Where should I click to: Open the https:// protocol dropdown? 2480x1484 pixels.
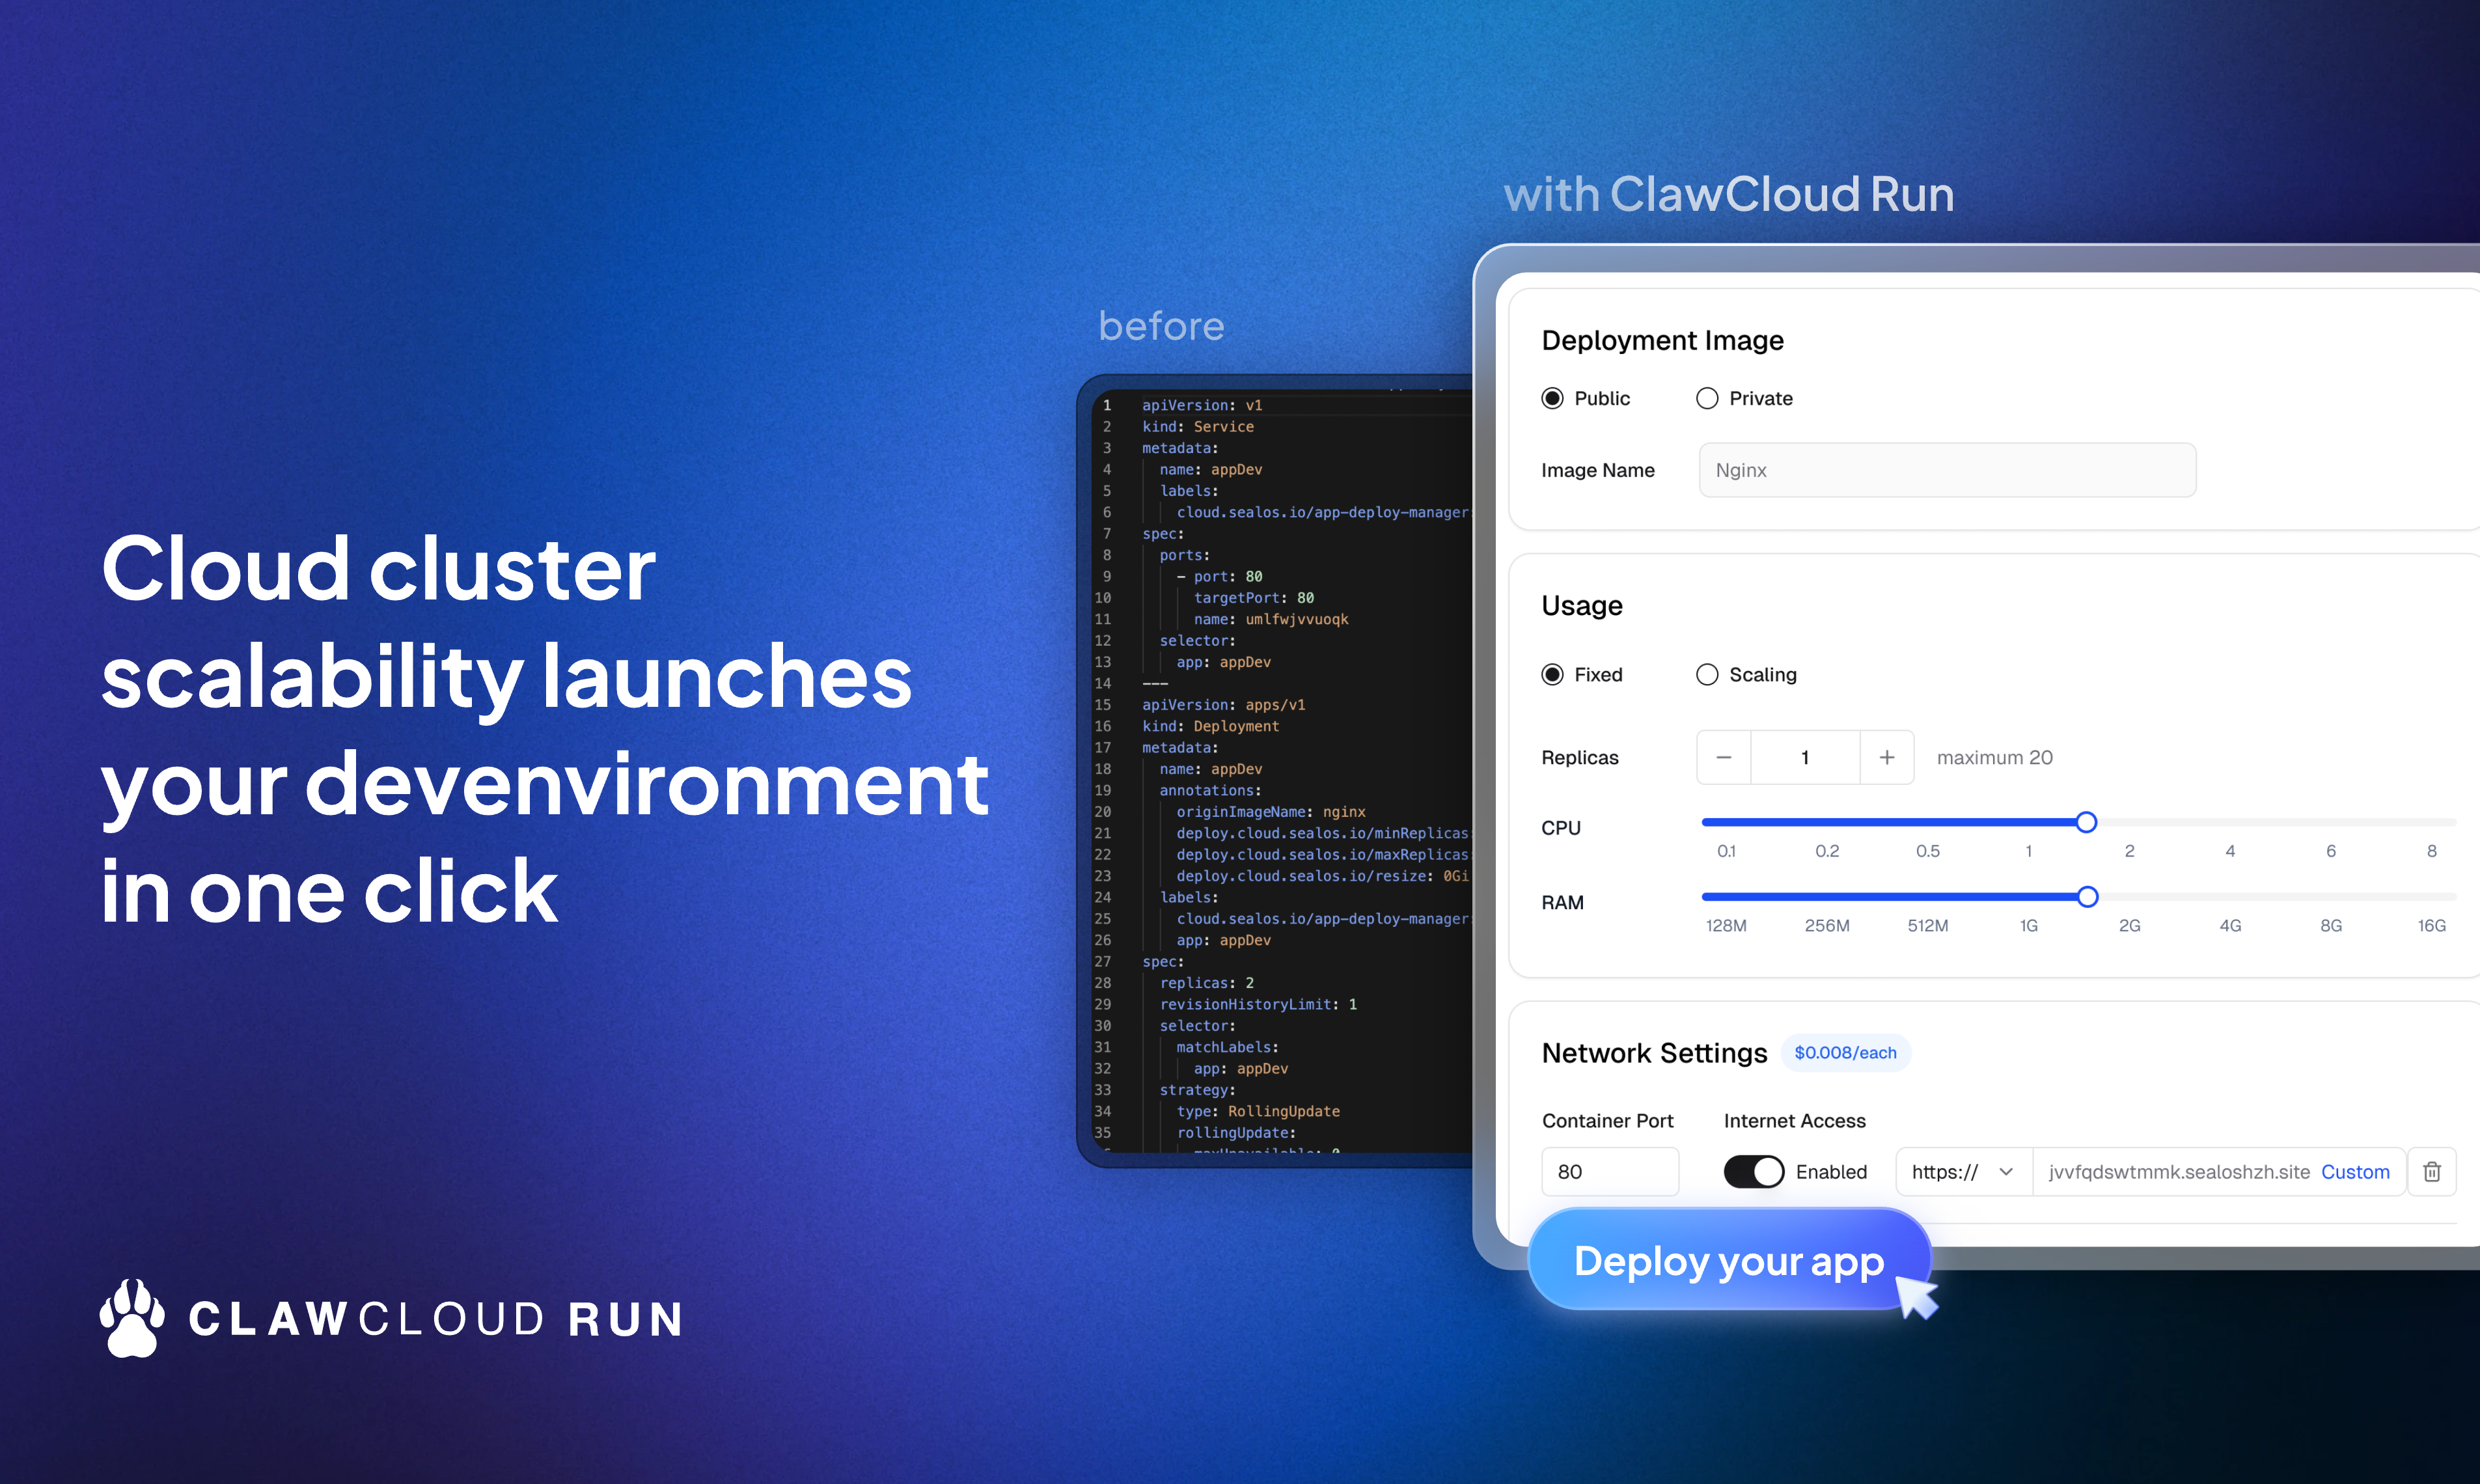click(1963, 1172)
